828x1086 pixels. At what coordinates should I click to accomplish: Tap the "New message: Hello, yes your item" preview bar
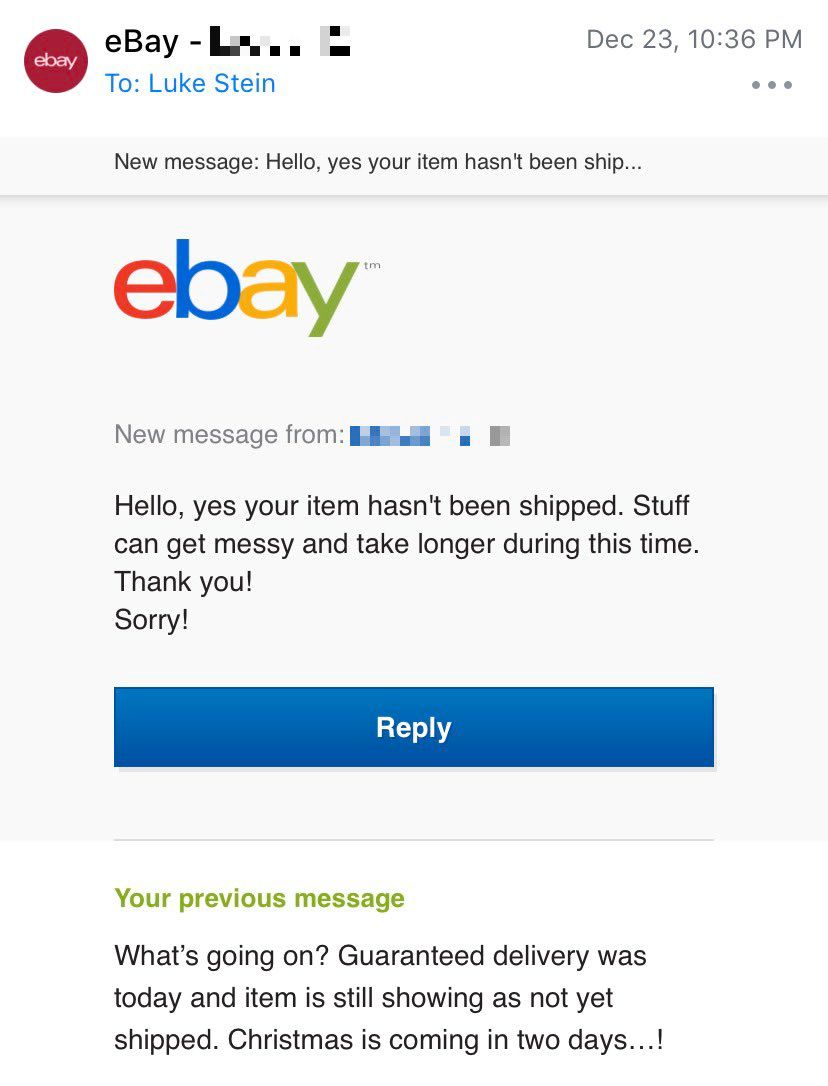coord(378,162)
